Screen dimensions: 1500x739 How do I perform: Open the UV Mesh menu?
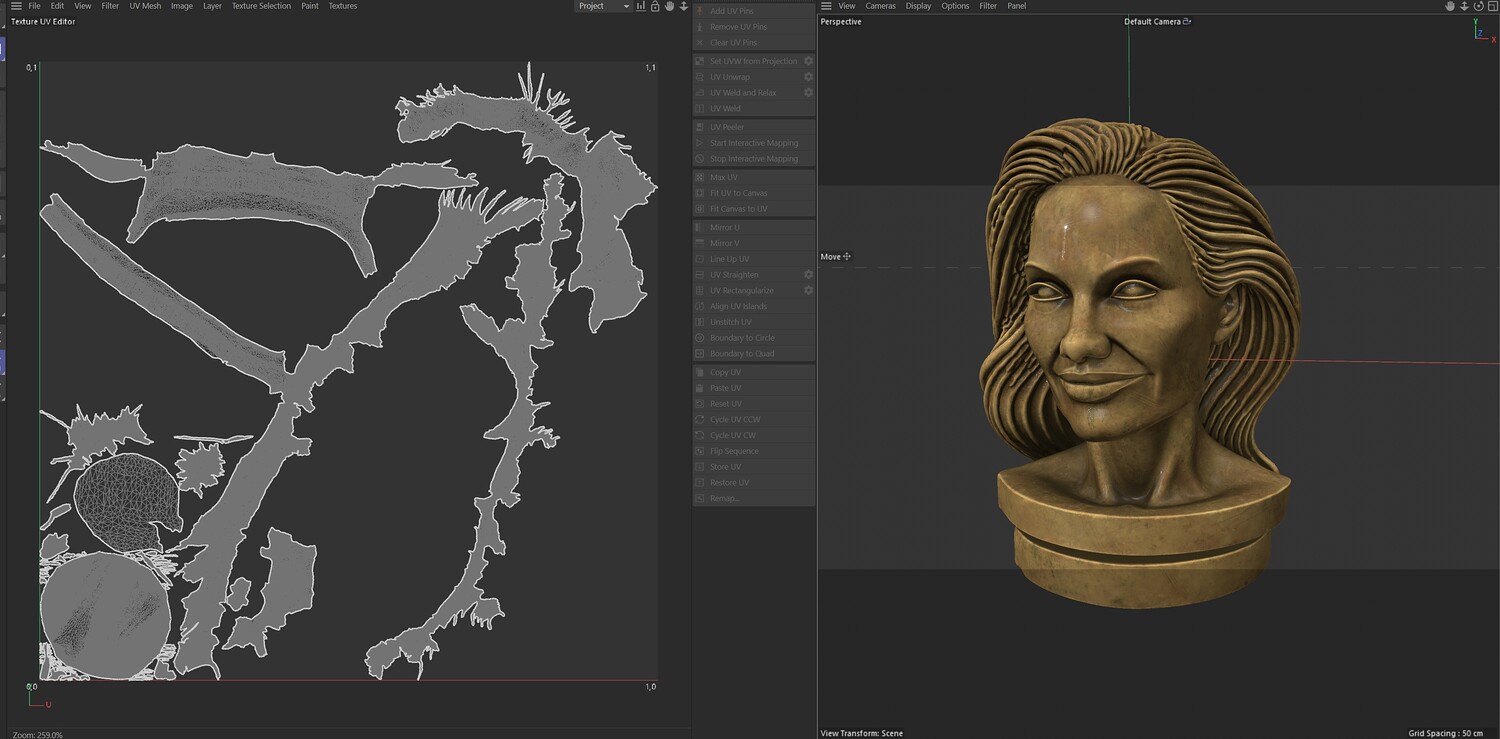(145, 6)
